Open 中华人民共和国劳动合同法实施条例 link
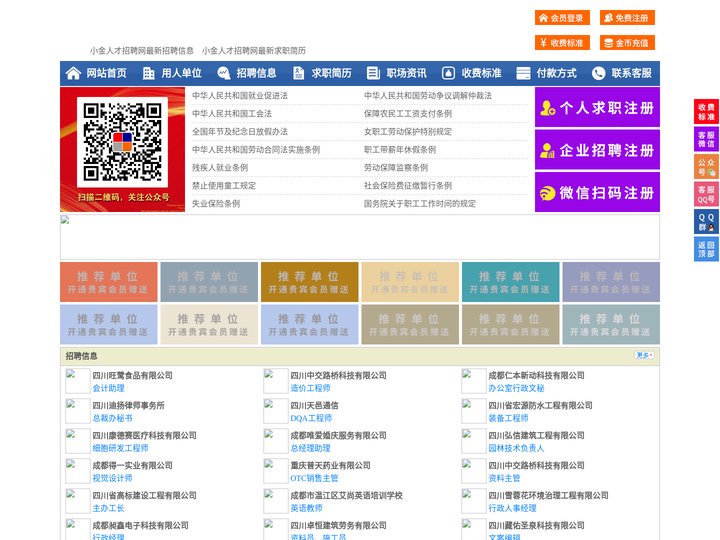720x540 pixels. coord(256,150)
